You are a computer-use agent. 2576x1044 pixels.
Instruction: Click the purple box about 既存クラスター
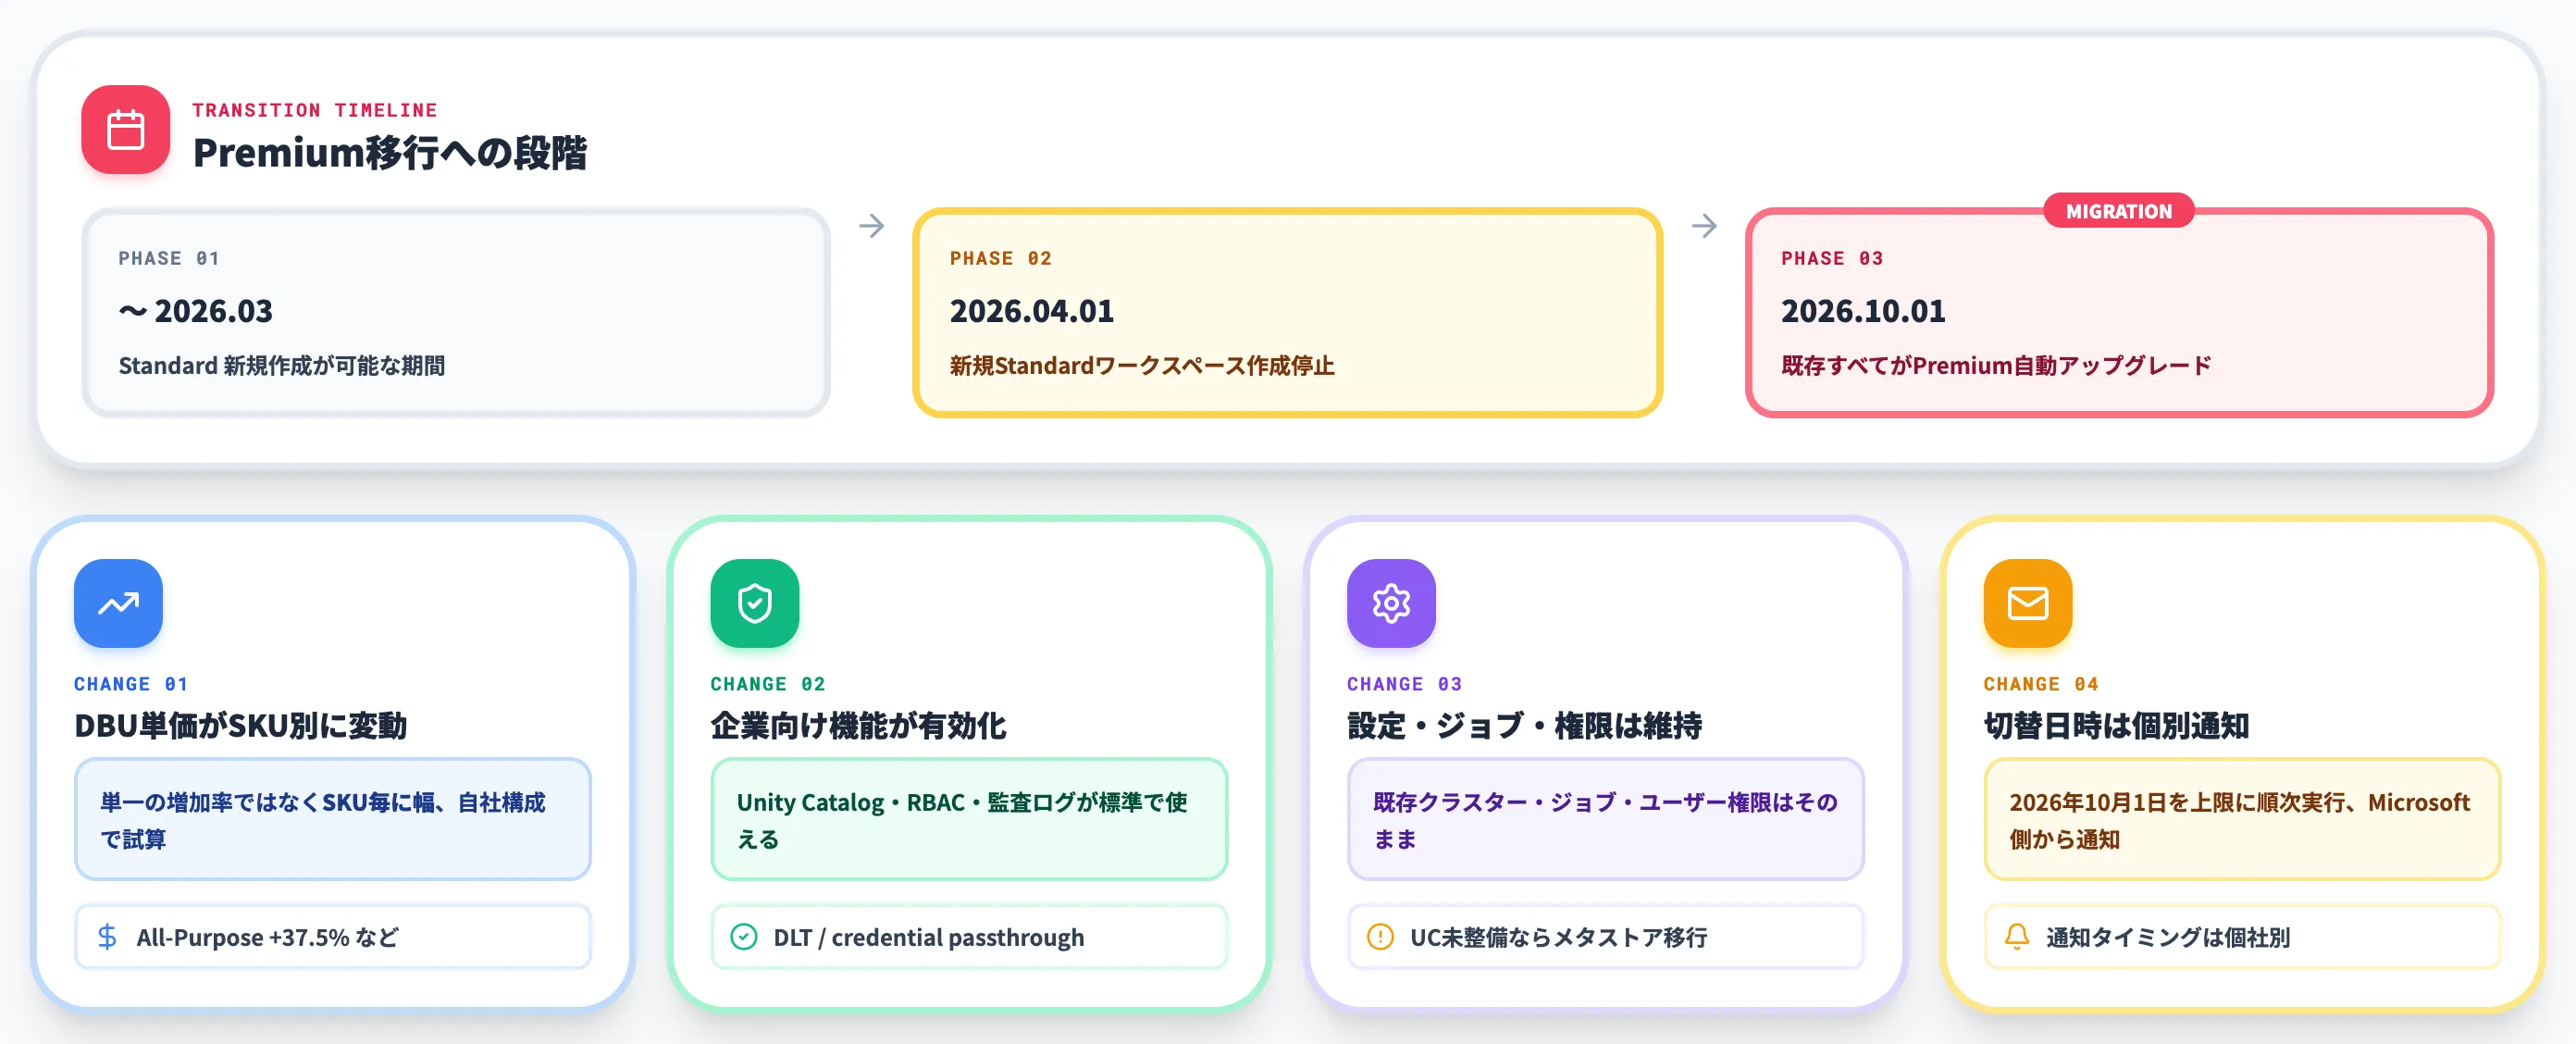(x=1606, y=819)
